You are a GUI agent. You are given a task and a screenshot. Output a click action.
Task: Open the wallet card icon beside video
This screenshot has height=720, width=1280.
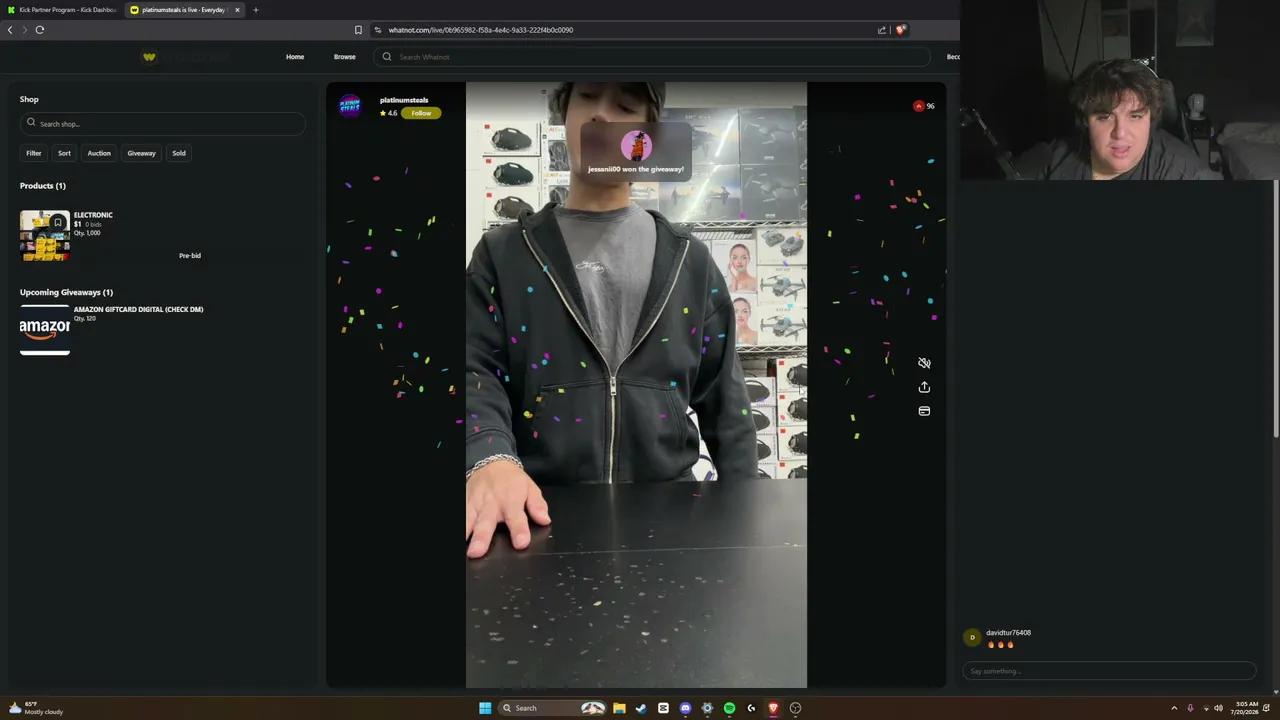[924, 411]
